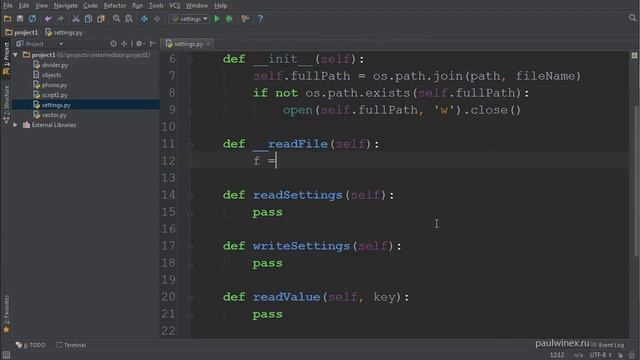
Task: Collapse the project1 root folder
Action: tap(16, 55)
